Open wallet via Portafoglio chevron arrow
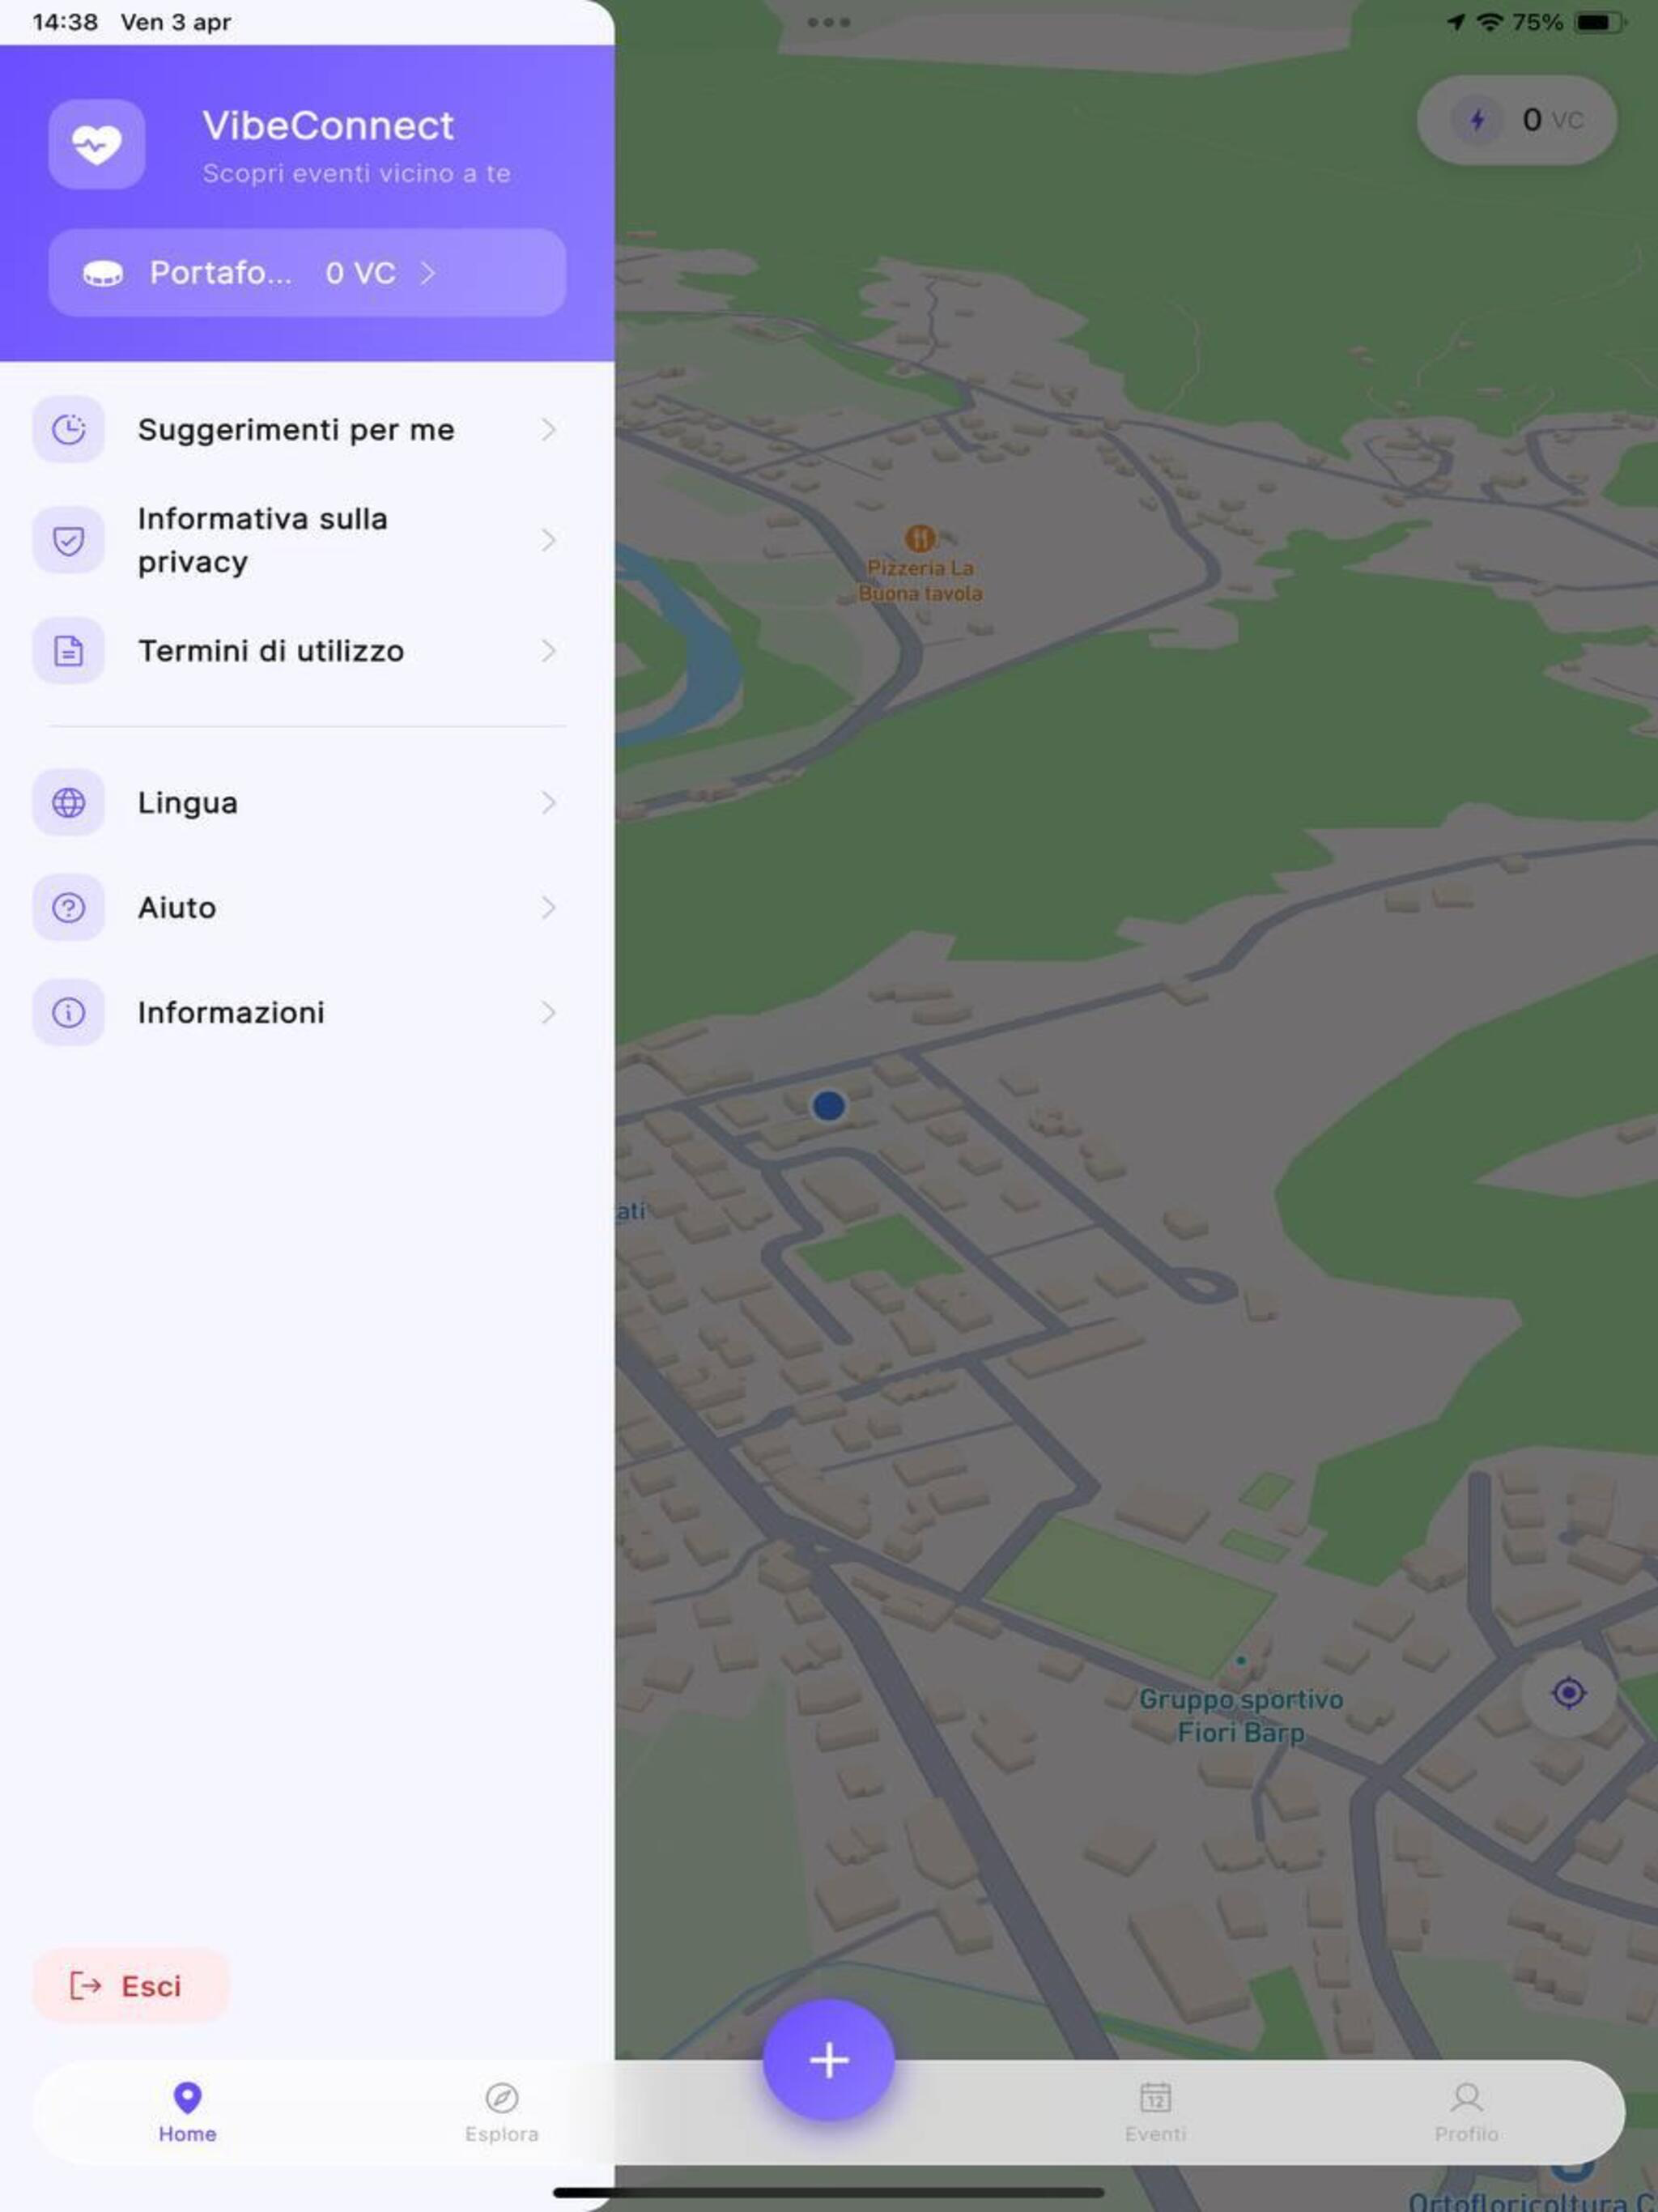The width and height of the screenshot is (1658, 2212). click(427, 273)
